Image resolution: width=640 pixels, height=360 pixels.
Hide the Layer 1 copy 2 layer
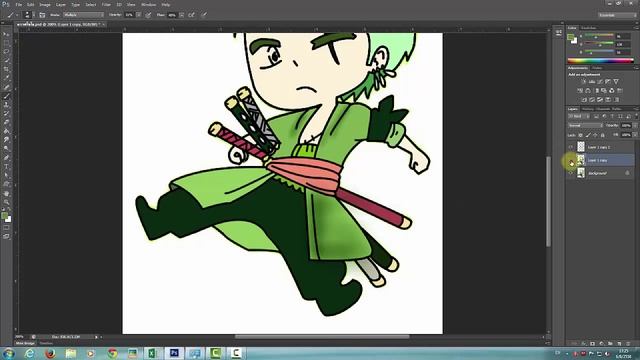(571, 147)
